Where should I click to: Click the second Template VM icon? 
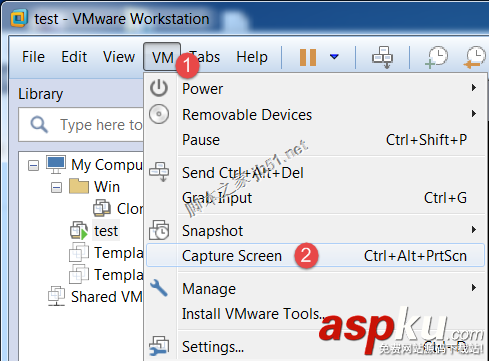point(79,275)
